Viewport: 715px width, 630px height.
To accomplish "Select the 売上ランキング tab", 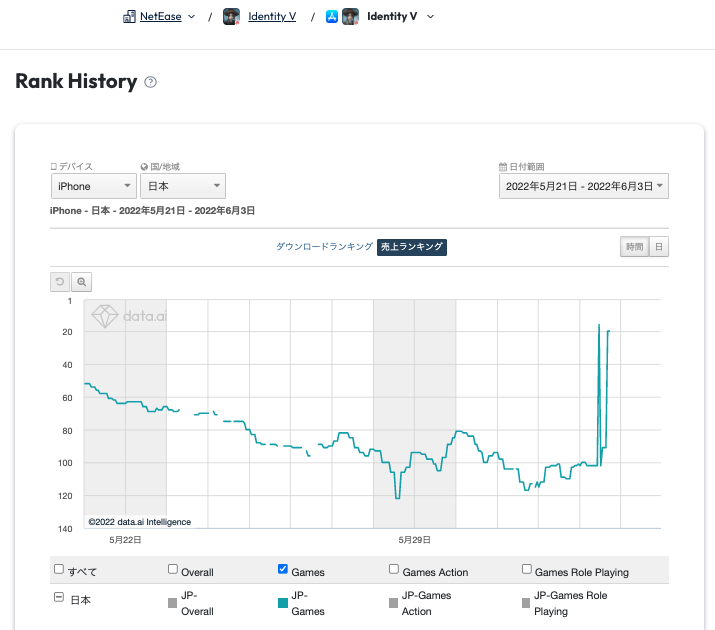I will pos(412,247).
